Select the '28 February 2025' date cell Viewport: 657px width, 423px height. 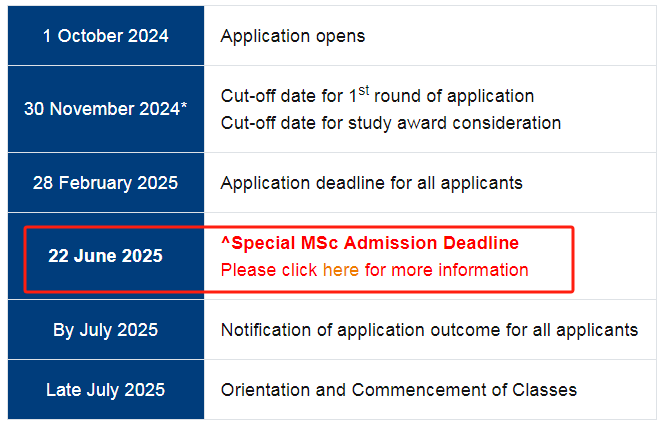(106, 183)
